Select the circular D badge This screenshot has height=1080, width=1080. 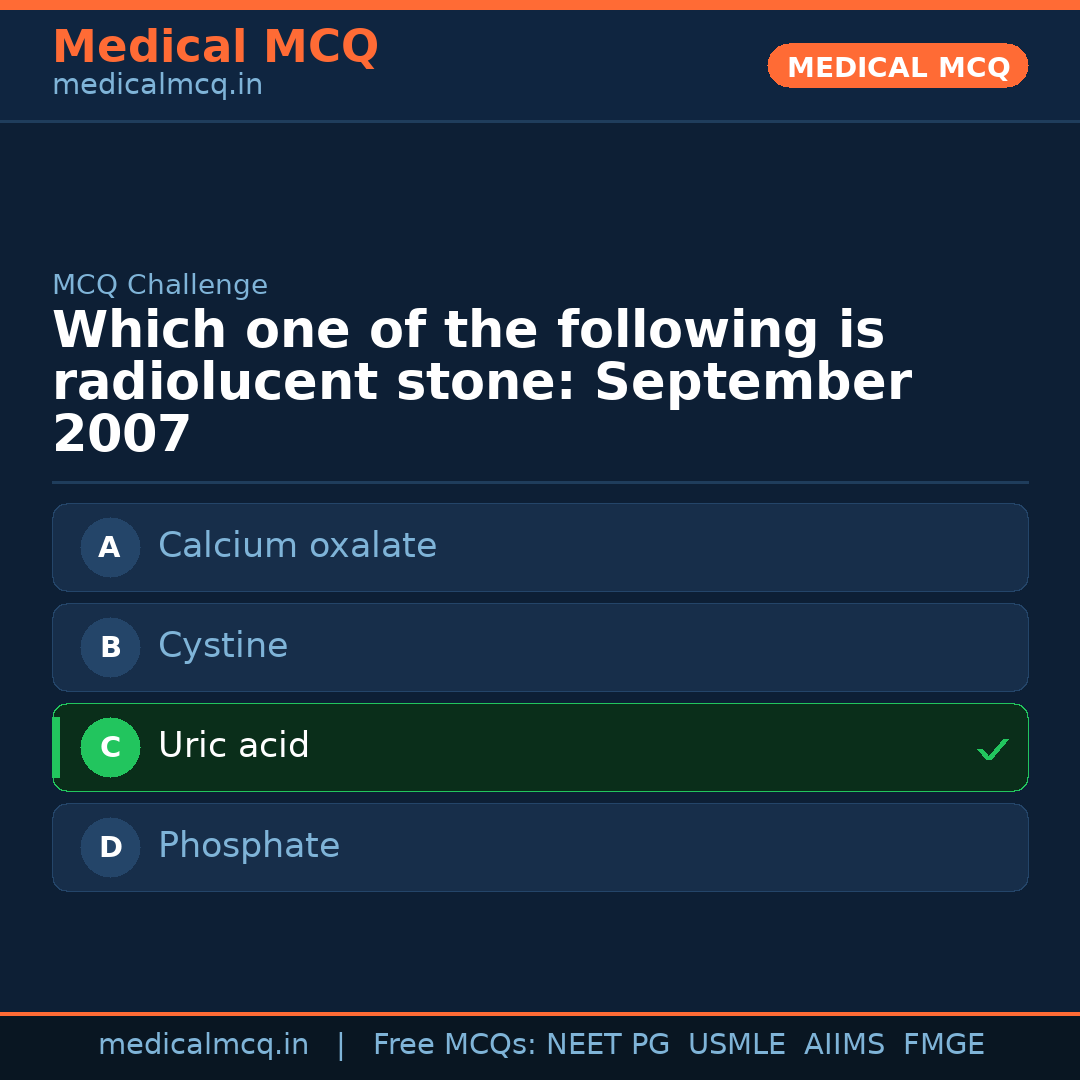coord(110,847)
